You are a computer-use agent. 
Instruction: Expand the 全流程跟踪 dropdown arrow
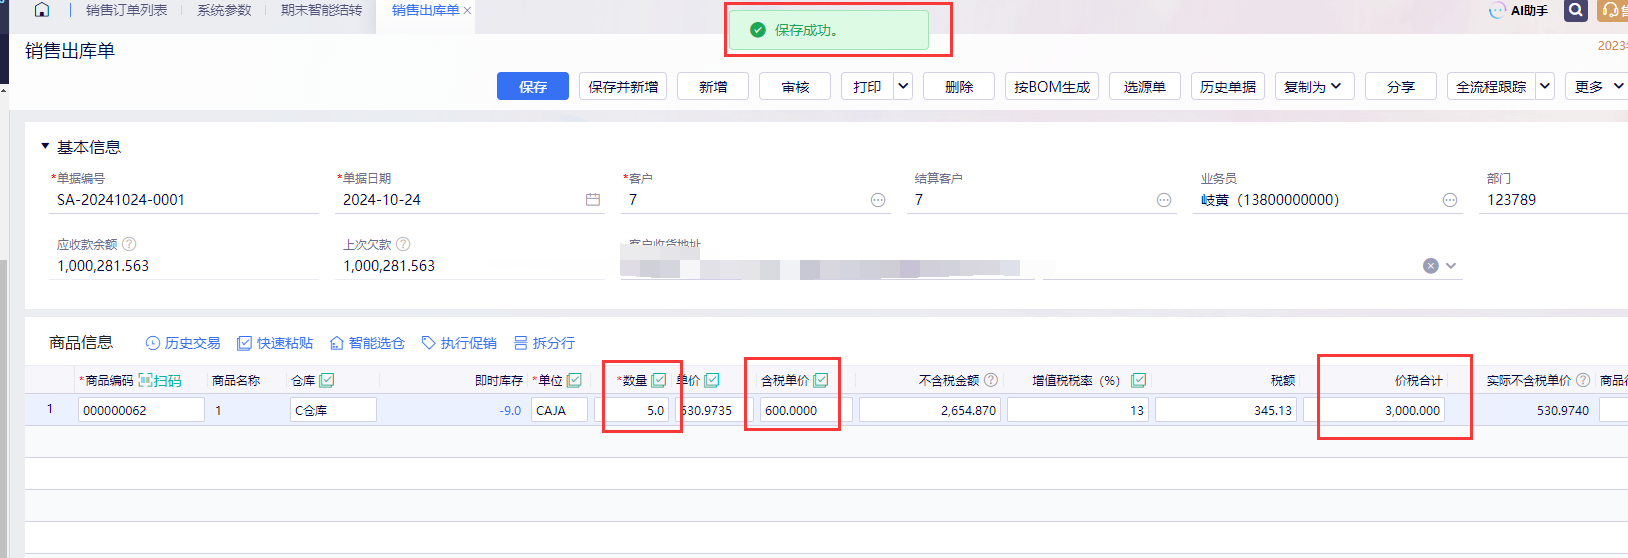(x=1545, y=86)
